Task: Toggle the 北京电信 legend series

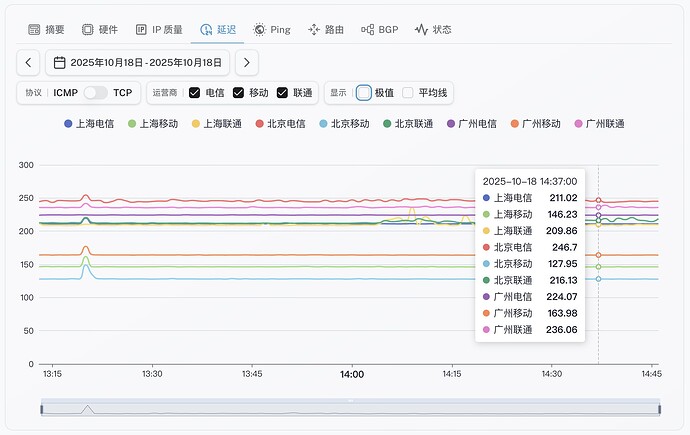Action: tap(280, 124)
